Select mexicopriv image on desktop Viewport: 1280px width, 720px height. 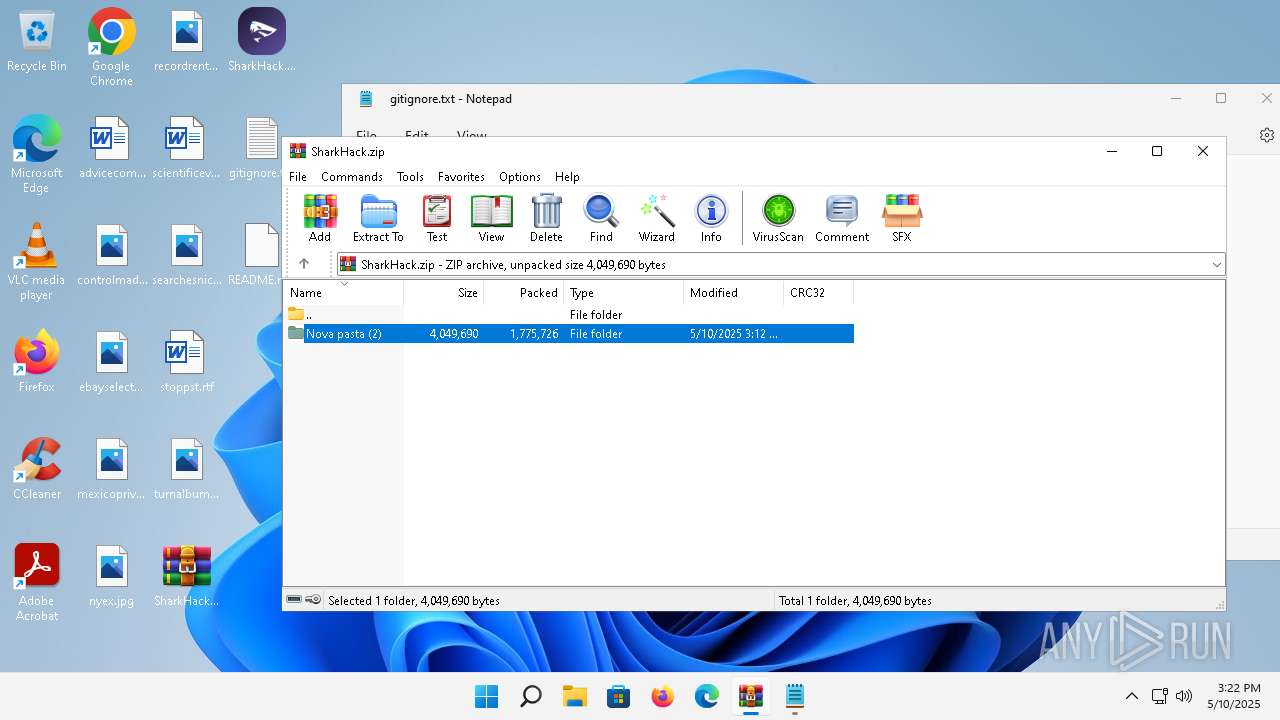pos(111,468)
